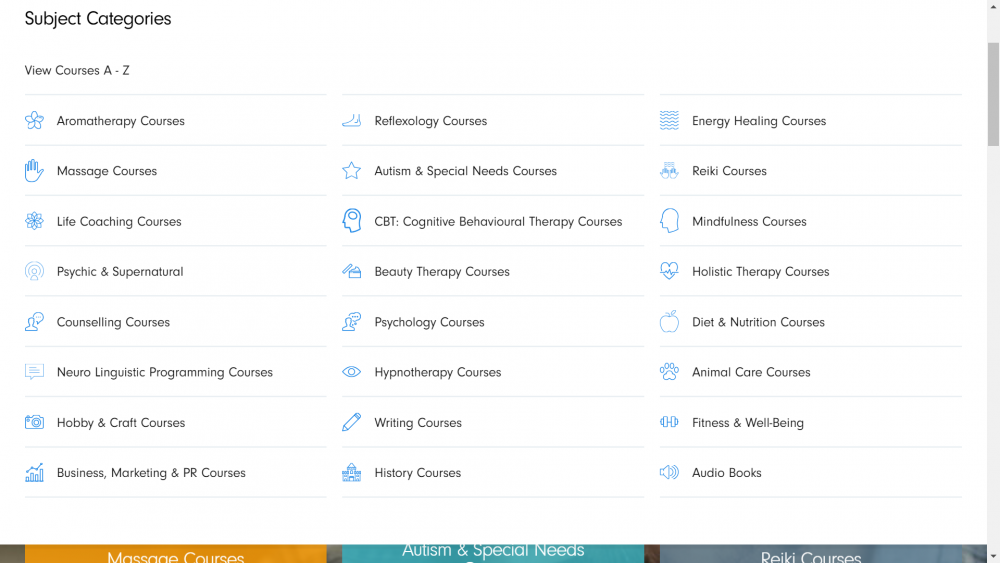Go to Diet & Nutrition Courses link
The image size is (1000, 563).
(758, 322)
